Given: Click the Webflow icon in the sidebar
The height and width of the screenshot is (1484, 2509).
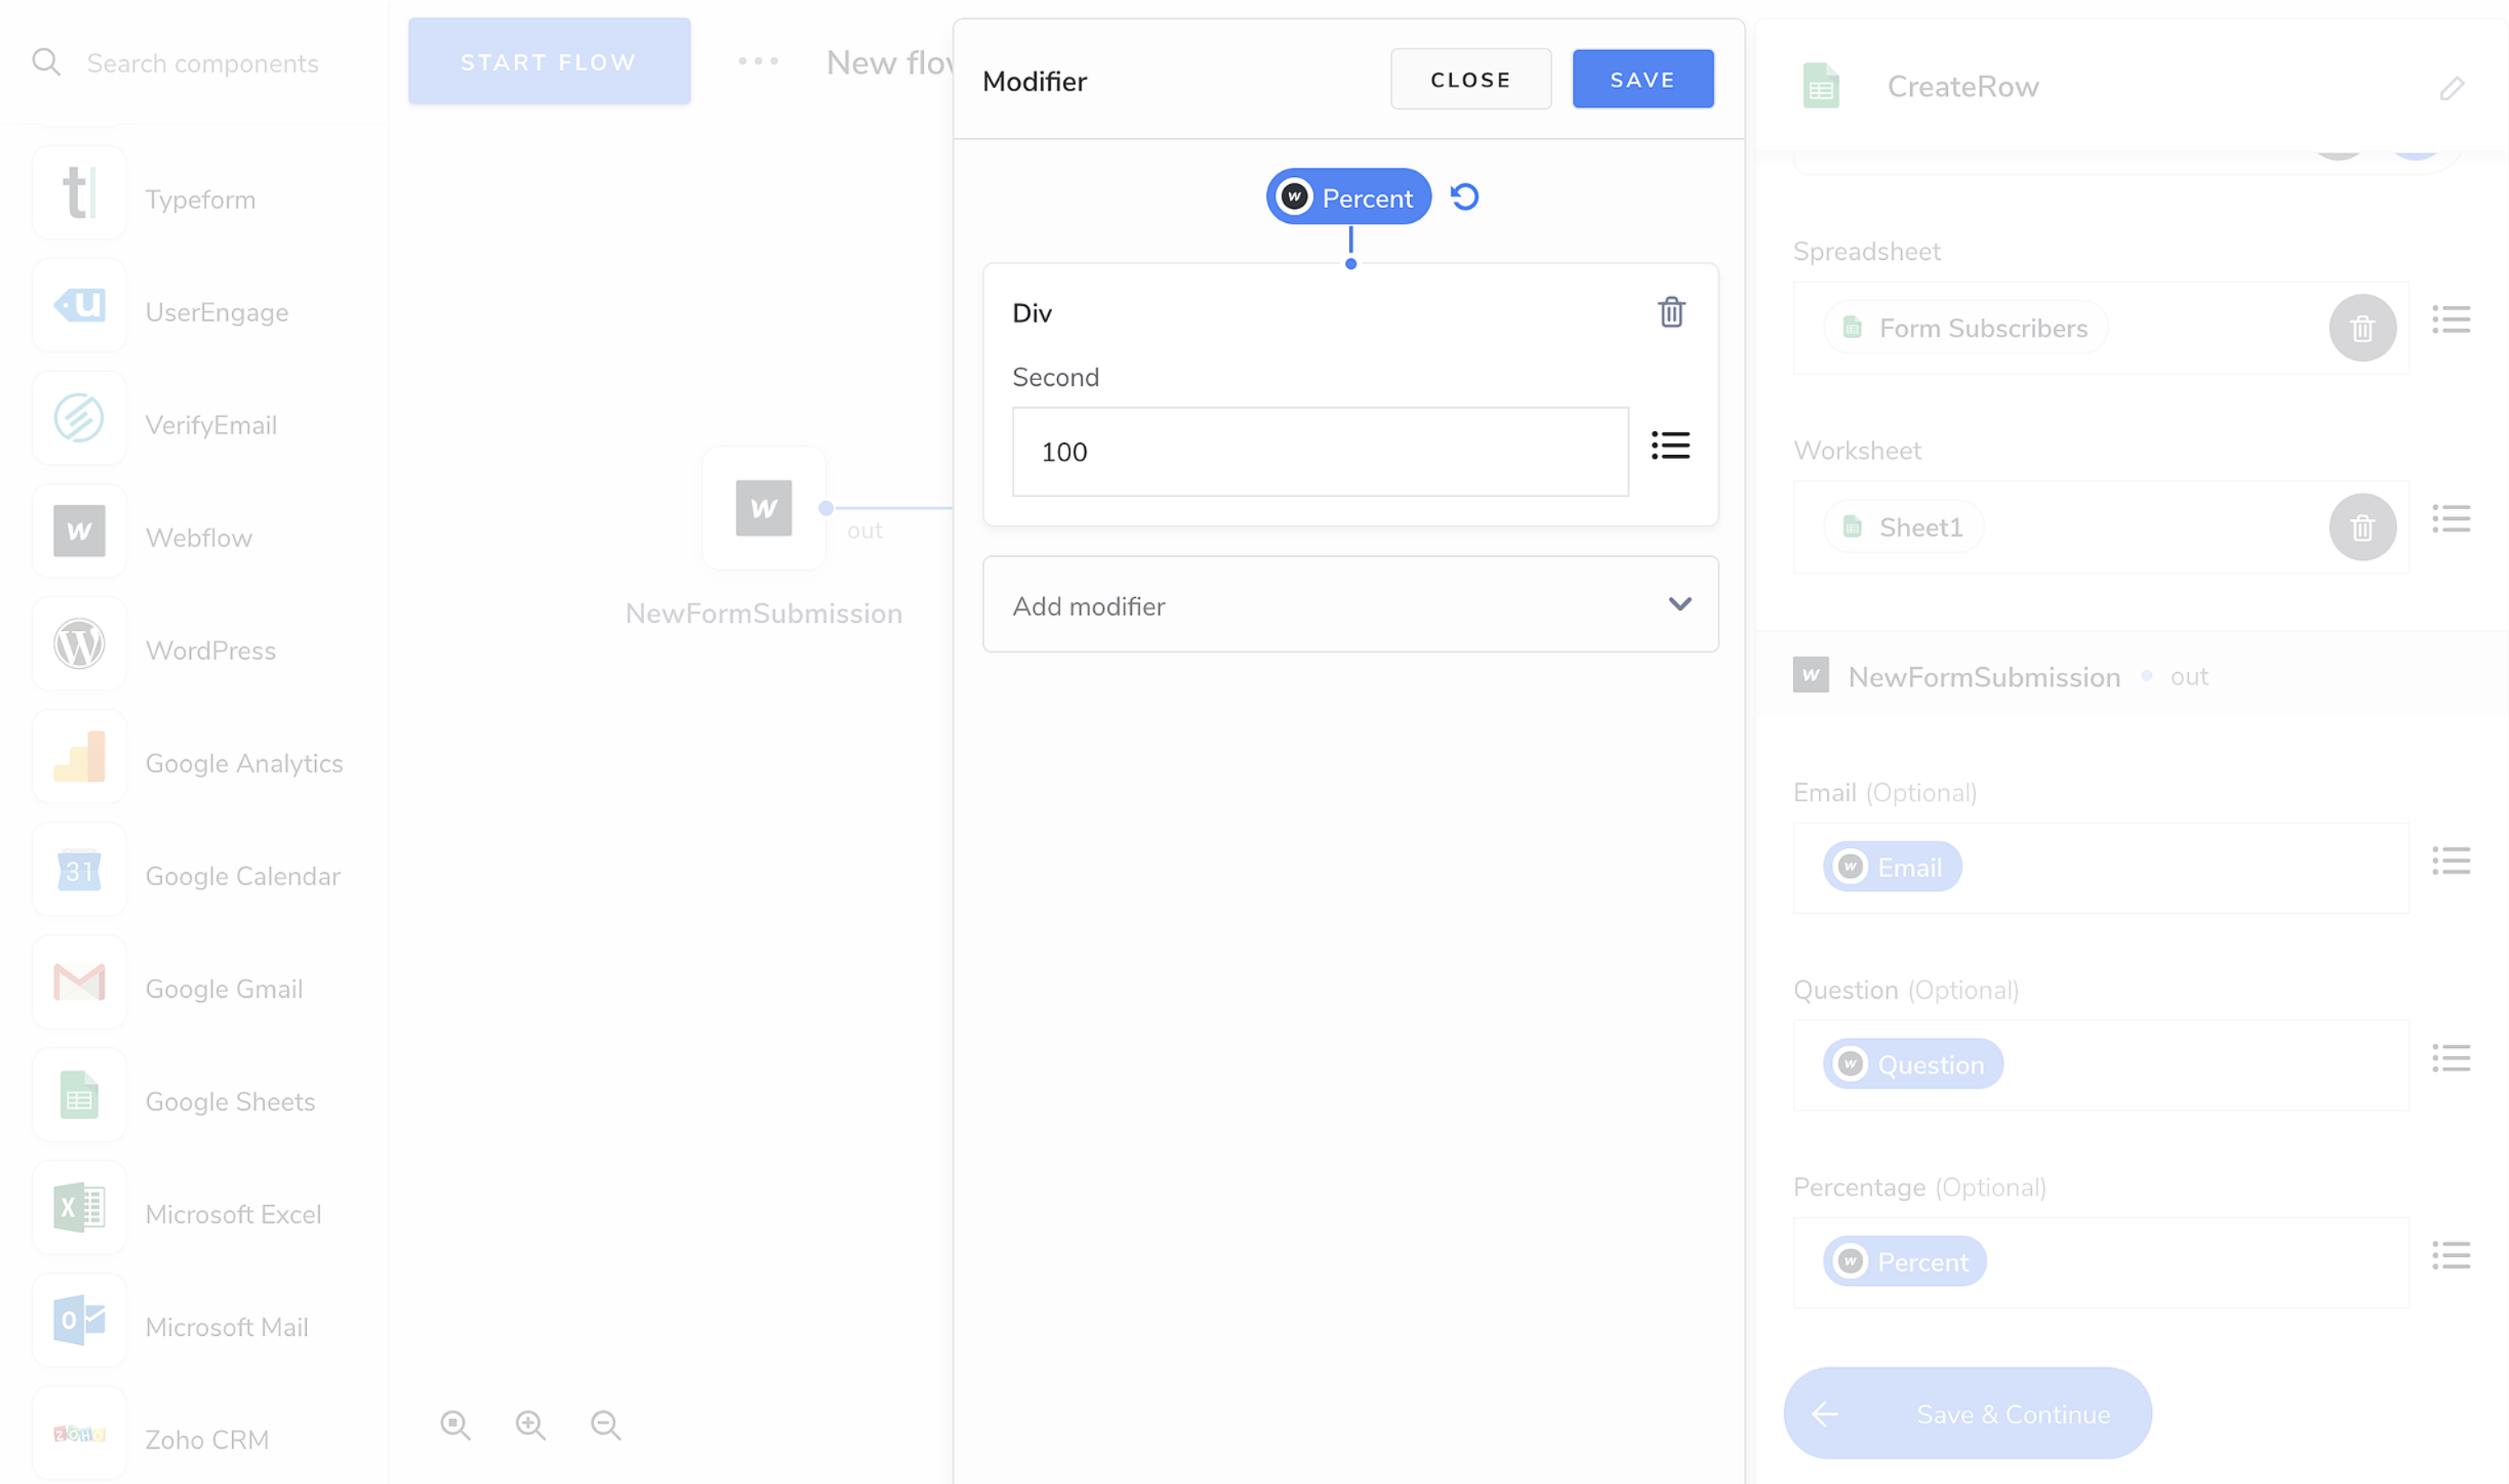Looking at the screenshot, I should coord(79,531).
